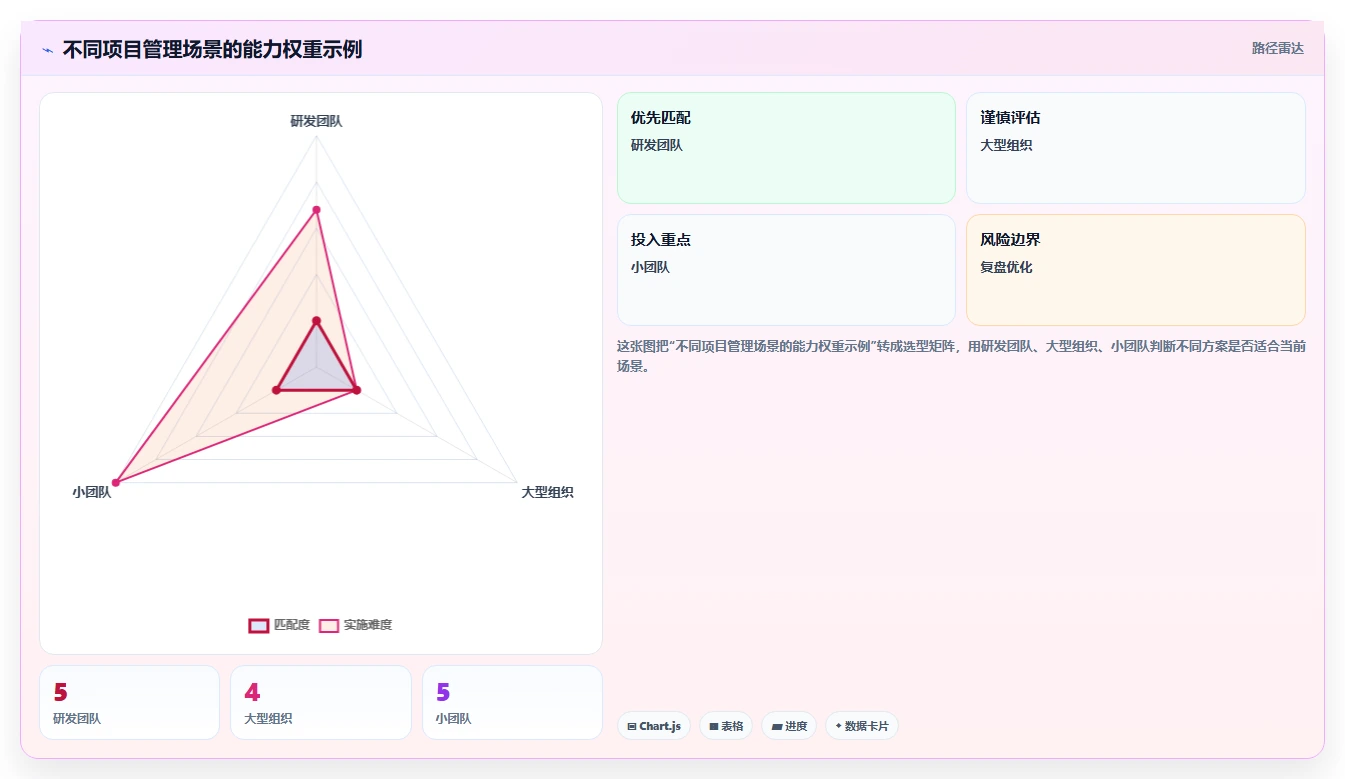Open the 优先匹配 card
This screenshot has height=779, width=1345.
coord(786,148)
